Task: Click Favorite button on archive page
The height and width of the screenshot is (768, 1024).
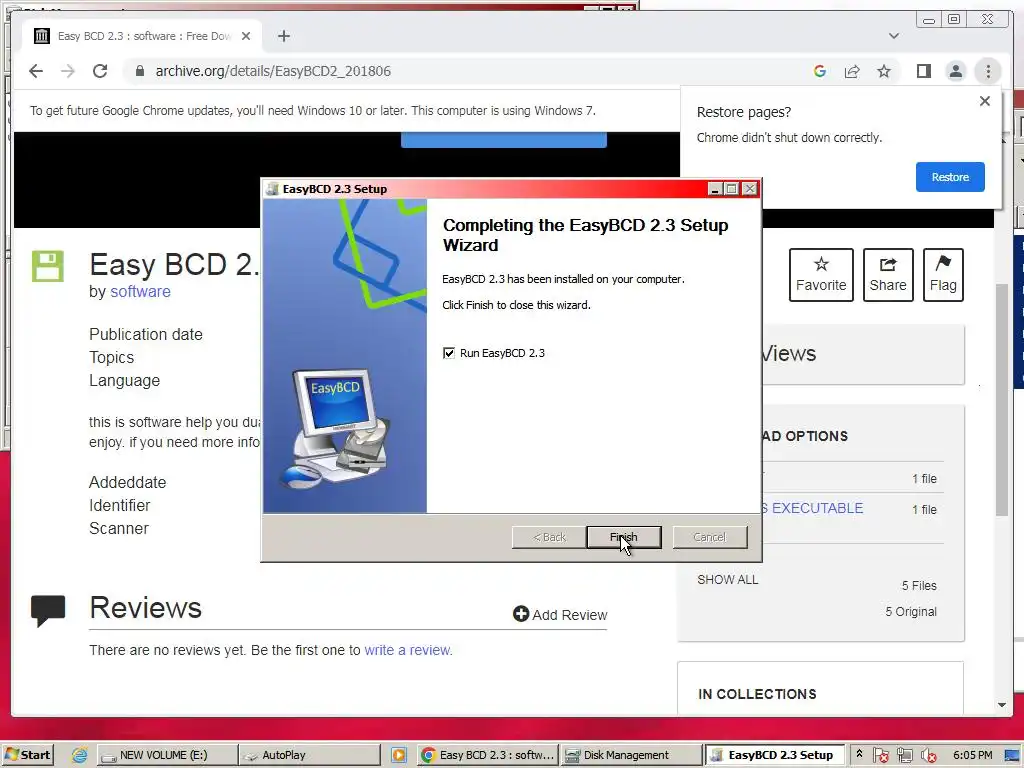Action: pos(821,275)
